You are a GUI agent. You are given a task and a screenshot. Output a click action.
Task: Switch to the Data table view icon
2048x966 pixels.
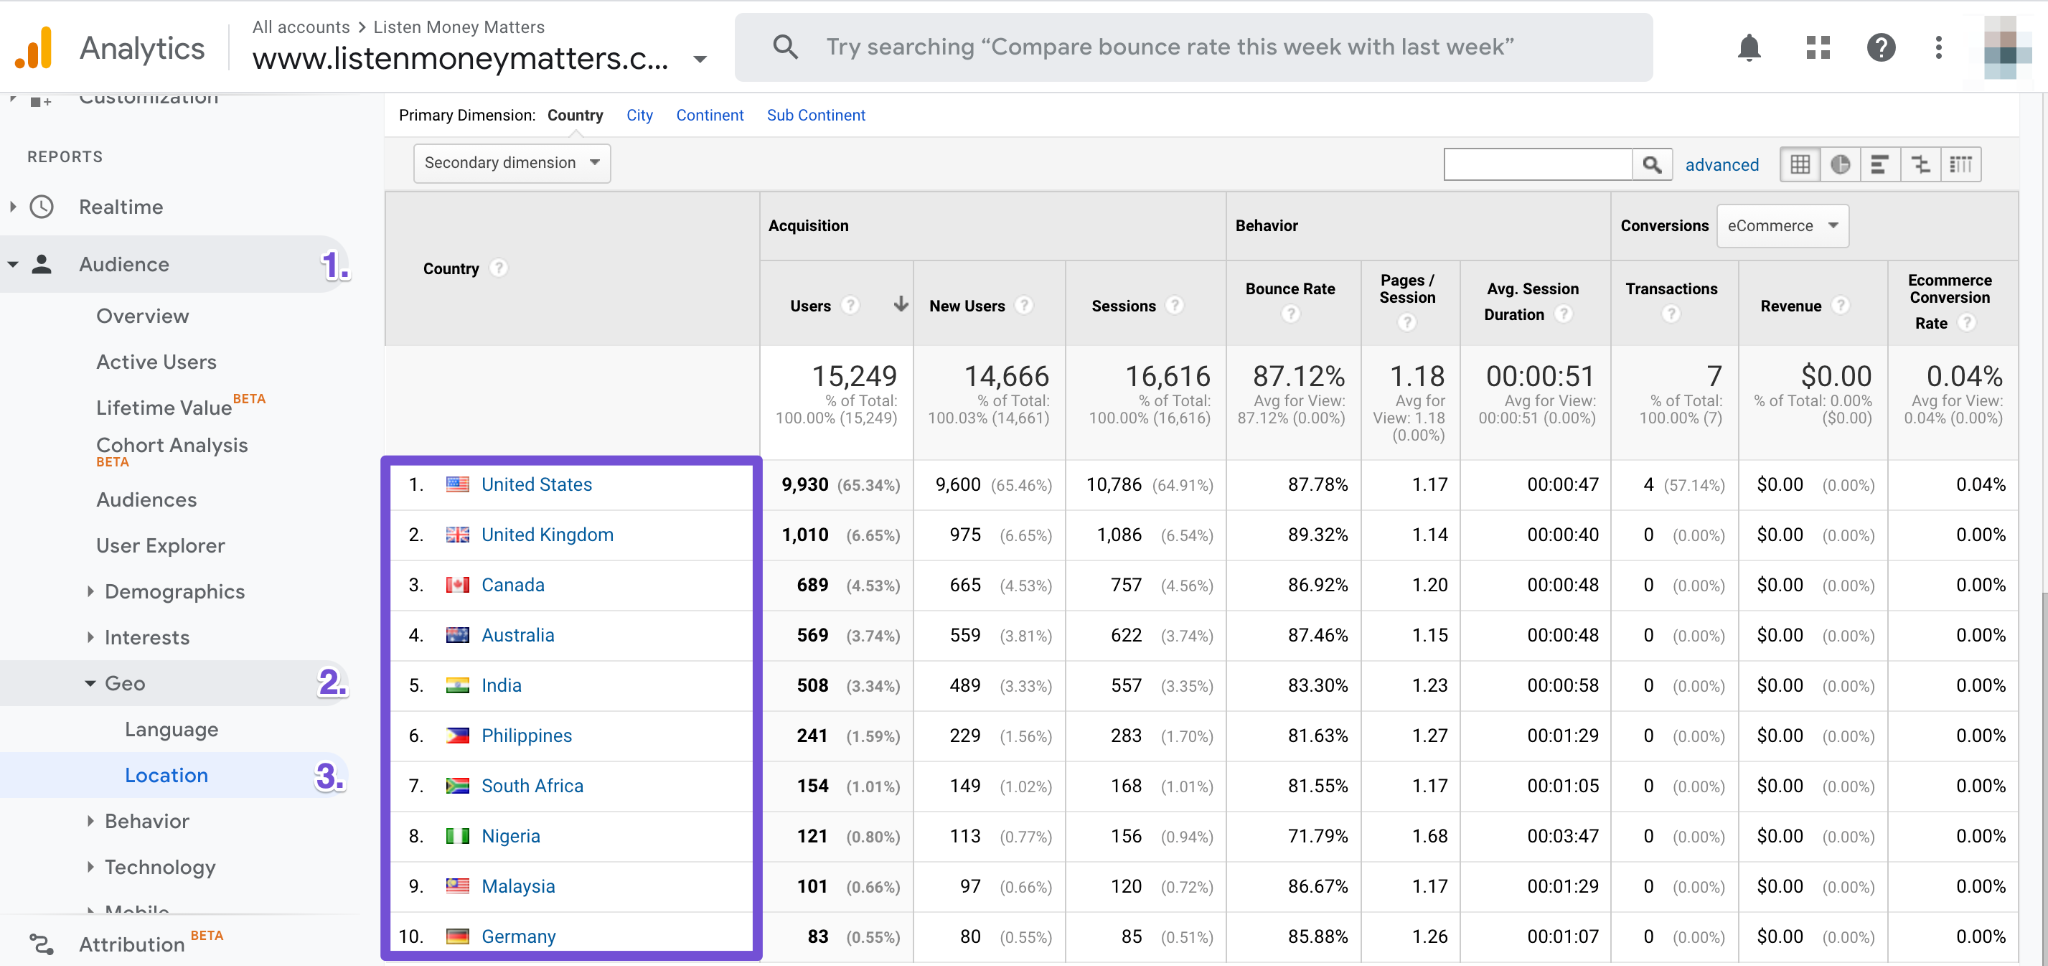1800,164
